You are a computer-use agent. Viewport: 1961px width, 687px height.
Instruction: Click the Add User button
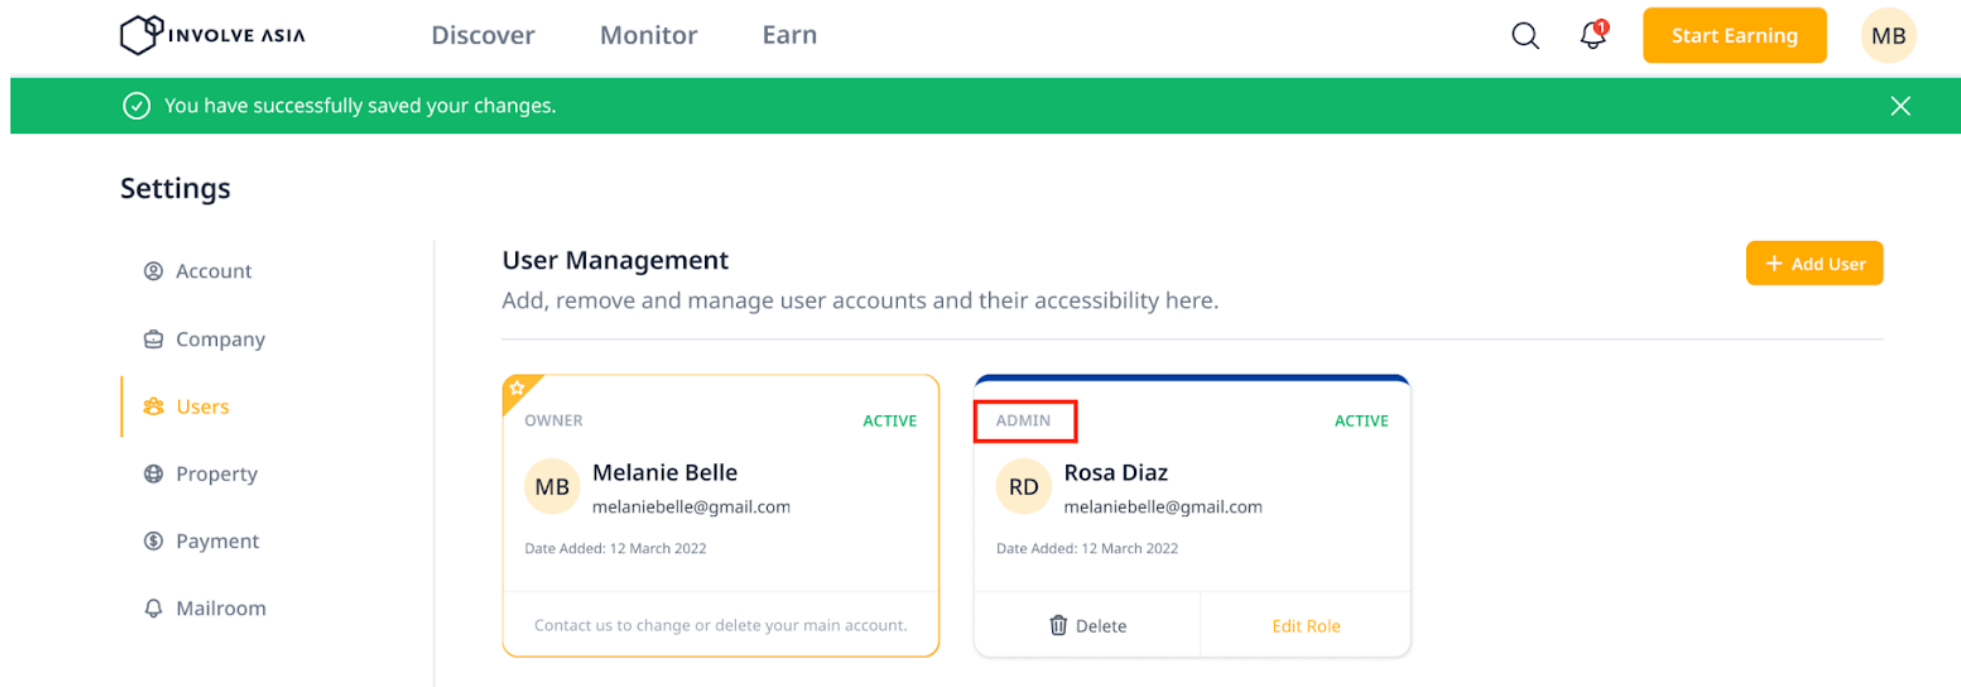pyautogui.click(x=1814, y=263)
